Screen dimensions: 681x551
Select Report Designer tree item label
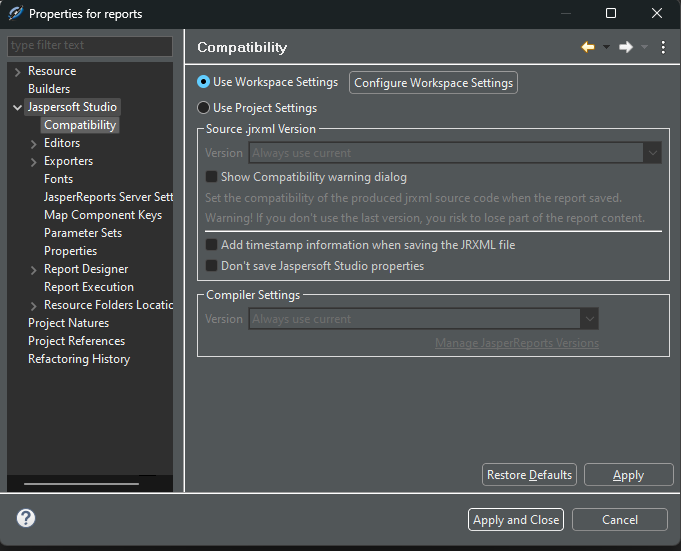pos(86,269)
